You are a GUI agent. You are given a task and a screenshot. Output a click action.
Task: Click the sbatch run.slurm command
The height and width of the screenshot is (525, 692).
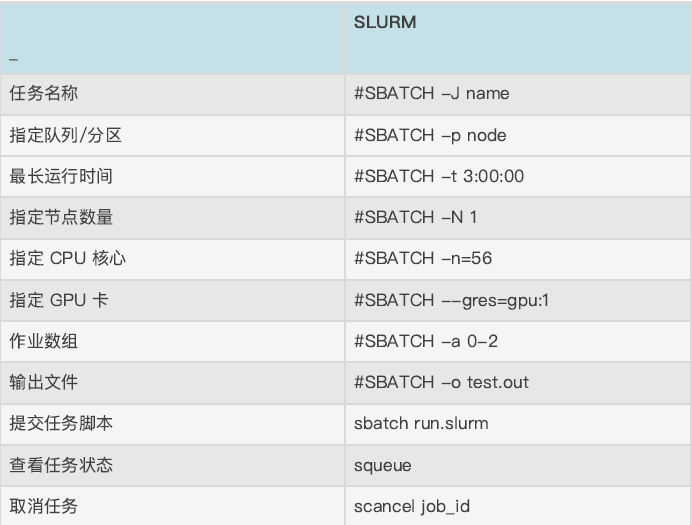[x=421, y=424]
